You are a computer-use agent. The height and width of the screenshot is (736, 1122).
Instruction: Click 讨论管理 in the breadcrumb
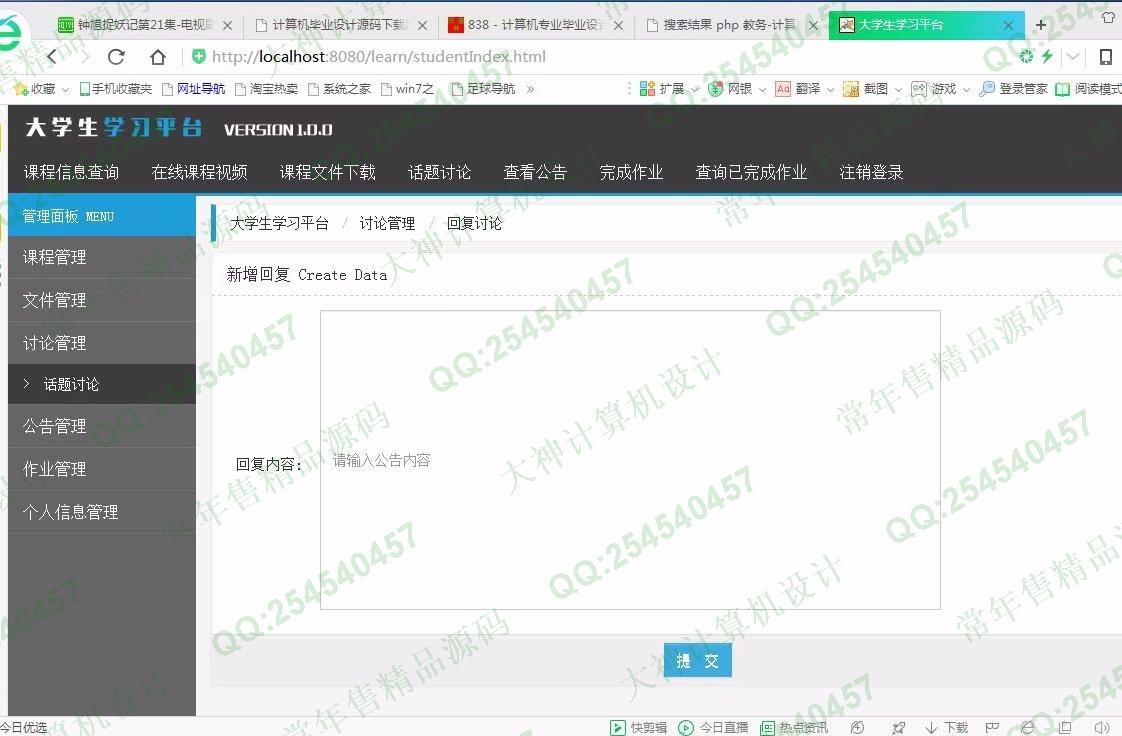point(387,223)
